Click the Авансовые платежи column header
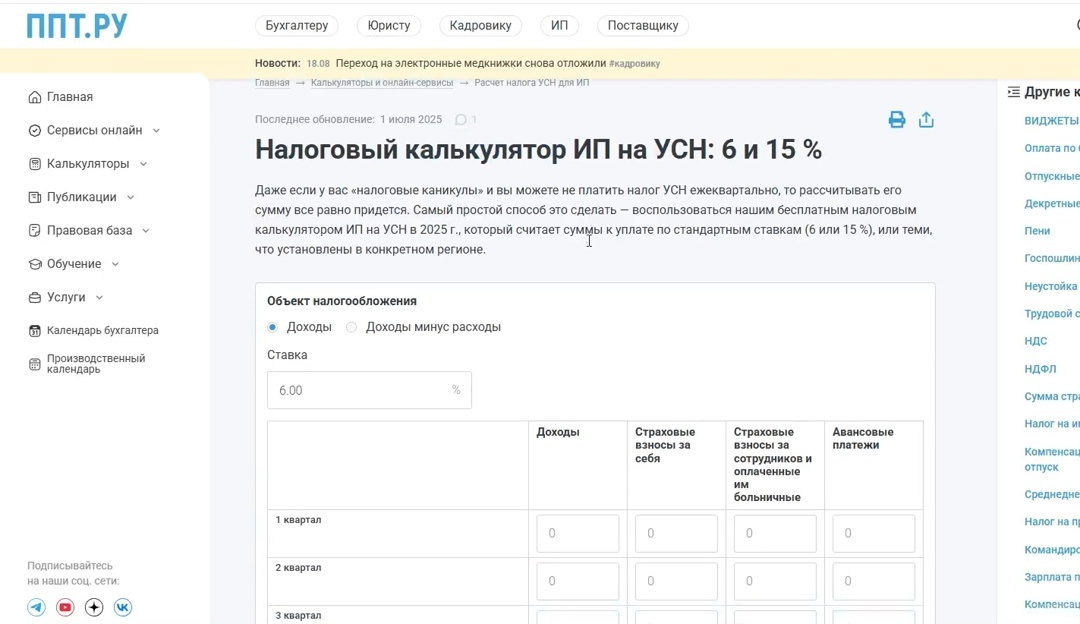Viewport: 1080px width, 624px height. pos(862,438)
